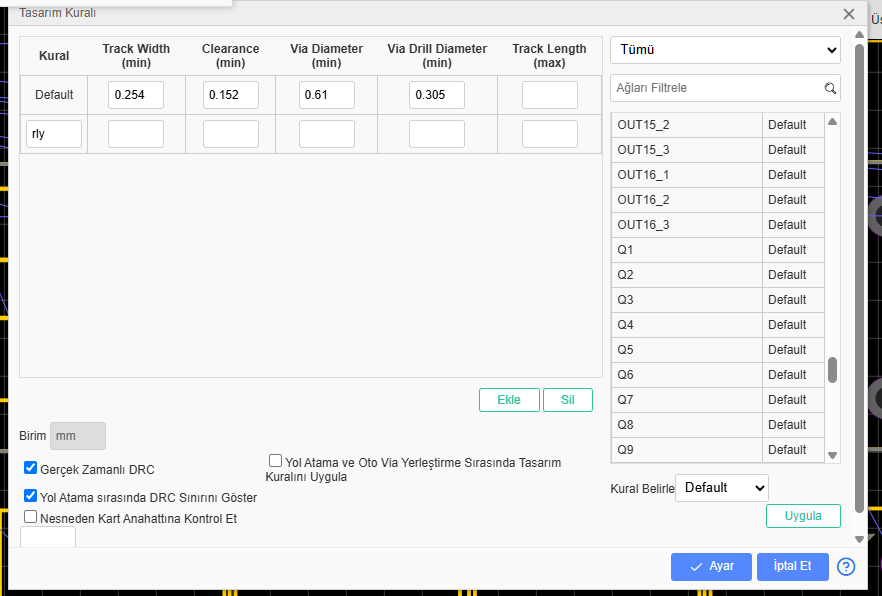882x596 pixels.
Task: Click dialog scrollbar up arrow
Action: [x=859, y=35]
